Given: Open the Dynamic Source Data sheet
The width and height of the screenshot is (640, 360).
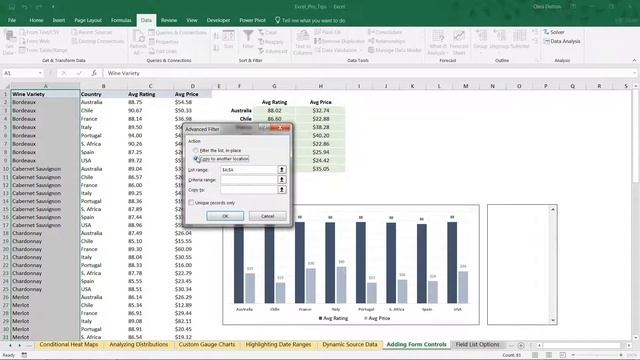Looking at the screenshot, I should click(350, 344).
